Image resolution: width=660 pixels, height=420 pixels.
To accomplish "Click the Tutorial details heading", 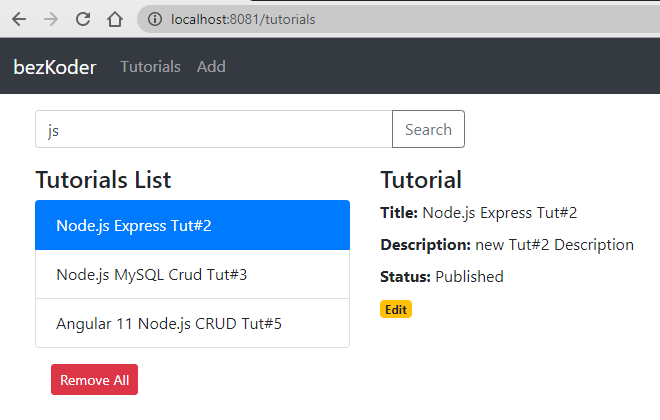I will 421,180.
